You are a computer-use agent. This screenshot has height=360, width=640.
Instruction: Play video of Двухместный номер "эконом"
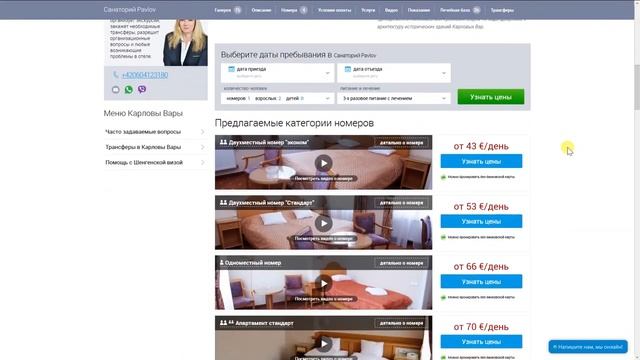point(323,163)
